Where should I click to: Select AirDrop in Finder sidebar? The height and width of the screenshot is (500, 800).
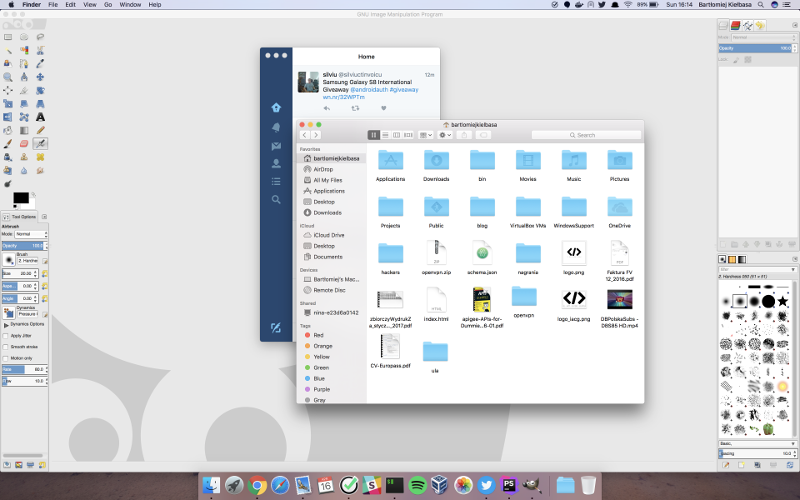(323, 169)
